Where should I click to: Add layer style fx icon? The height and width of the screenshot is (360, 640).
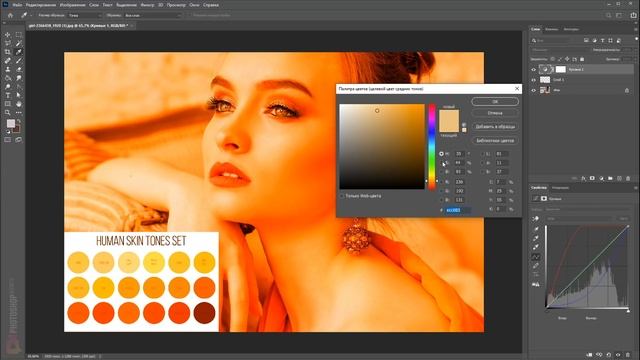click(x=584, y=178)
